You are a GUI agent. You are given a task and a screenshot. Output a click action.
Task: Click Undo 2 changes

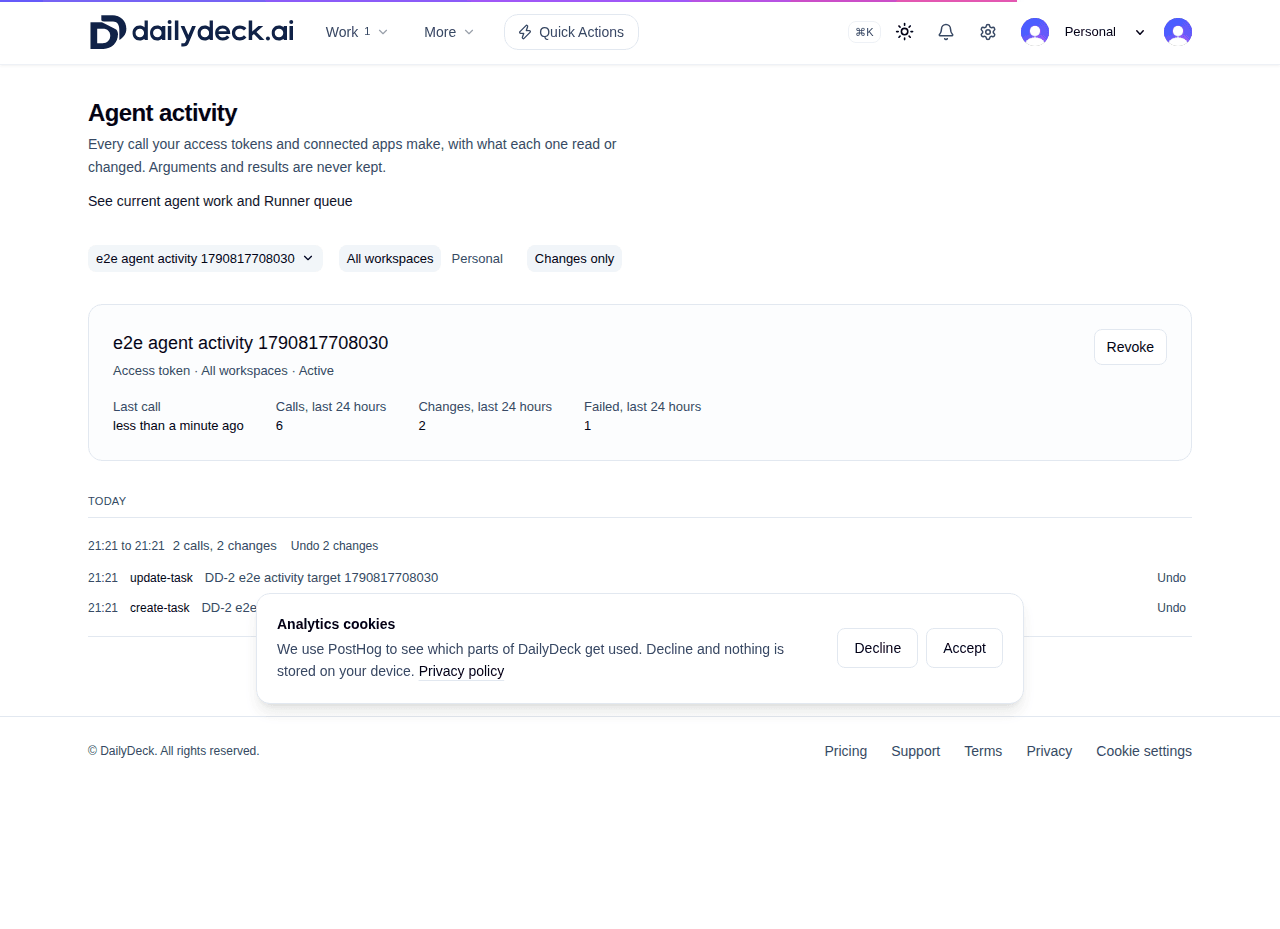[x=334, y=546]
